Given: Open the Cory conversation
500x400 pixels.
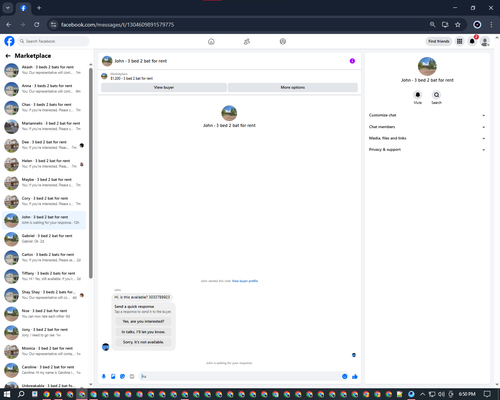Looking at the screenshot, I should [44, 201].
